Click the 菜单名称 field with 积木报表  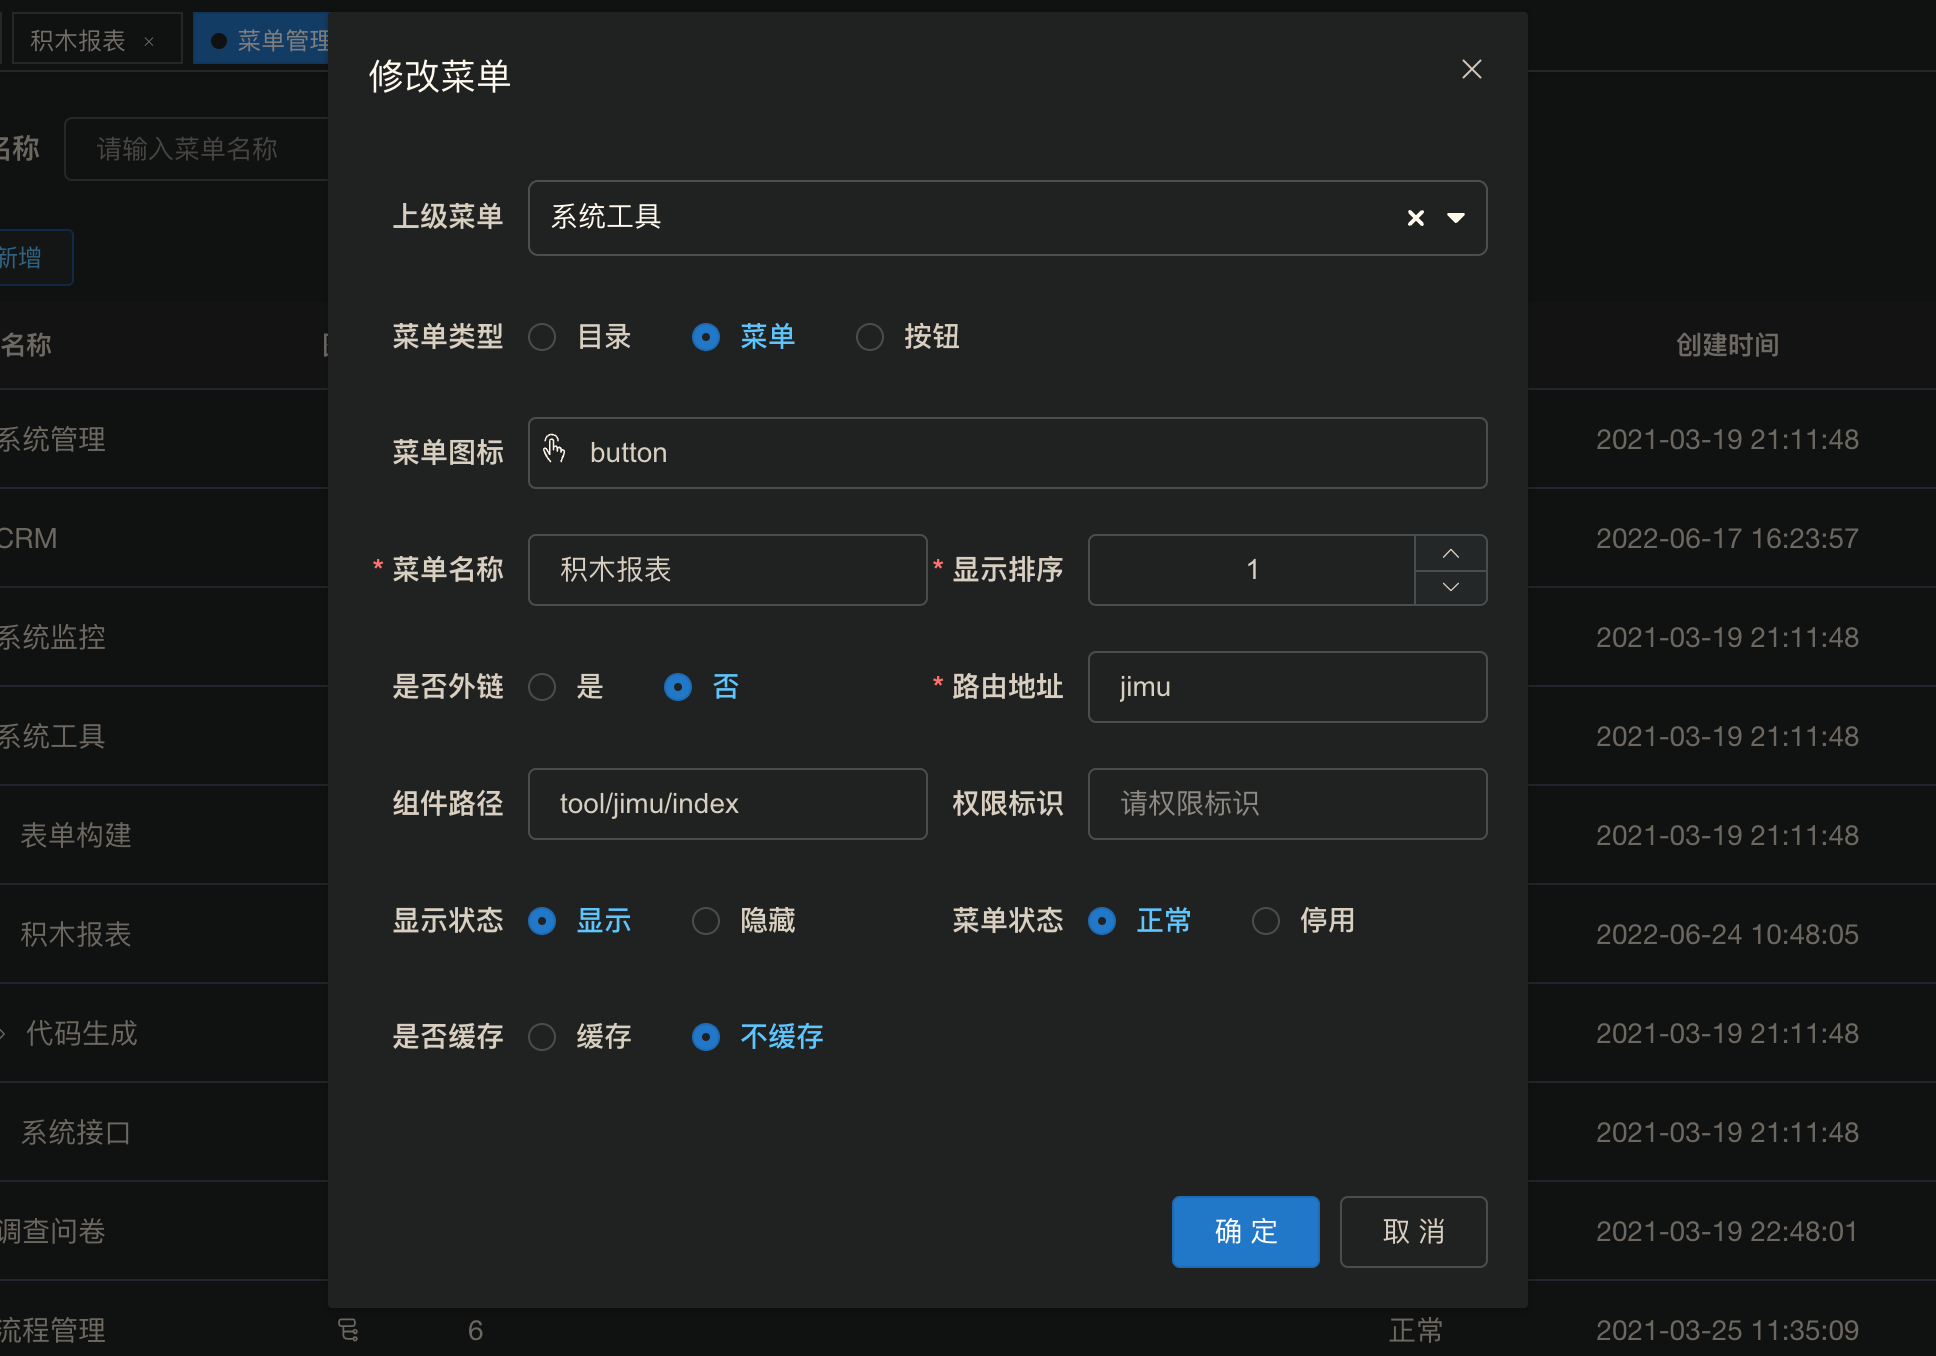pyautogui.click(x=727, y=570)
